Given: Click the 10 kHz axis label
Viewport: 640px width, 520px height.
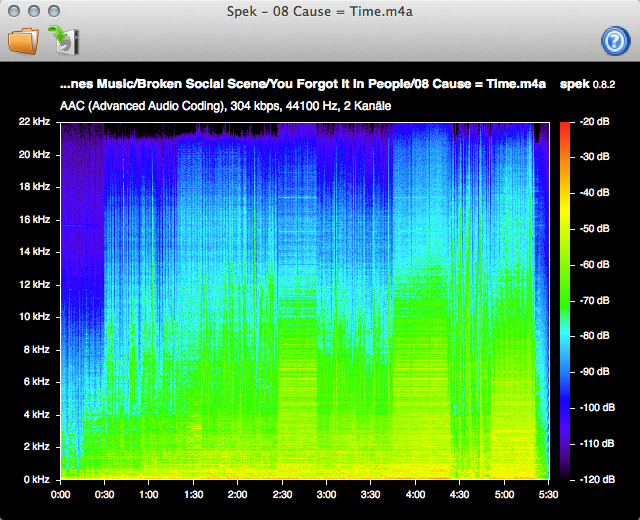Looking at the screenshot, I should [x=35, y=316].
